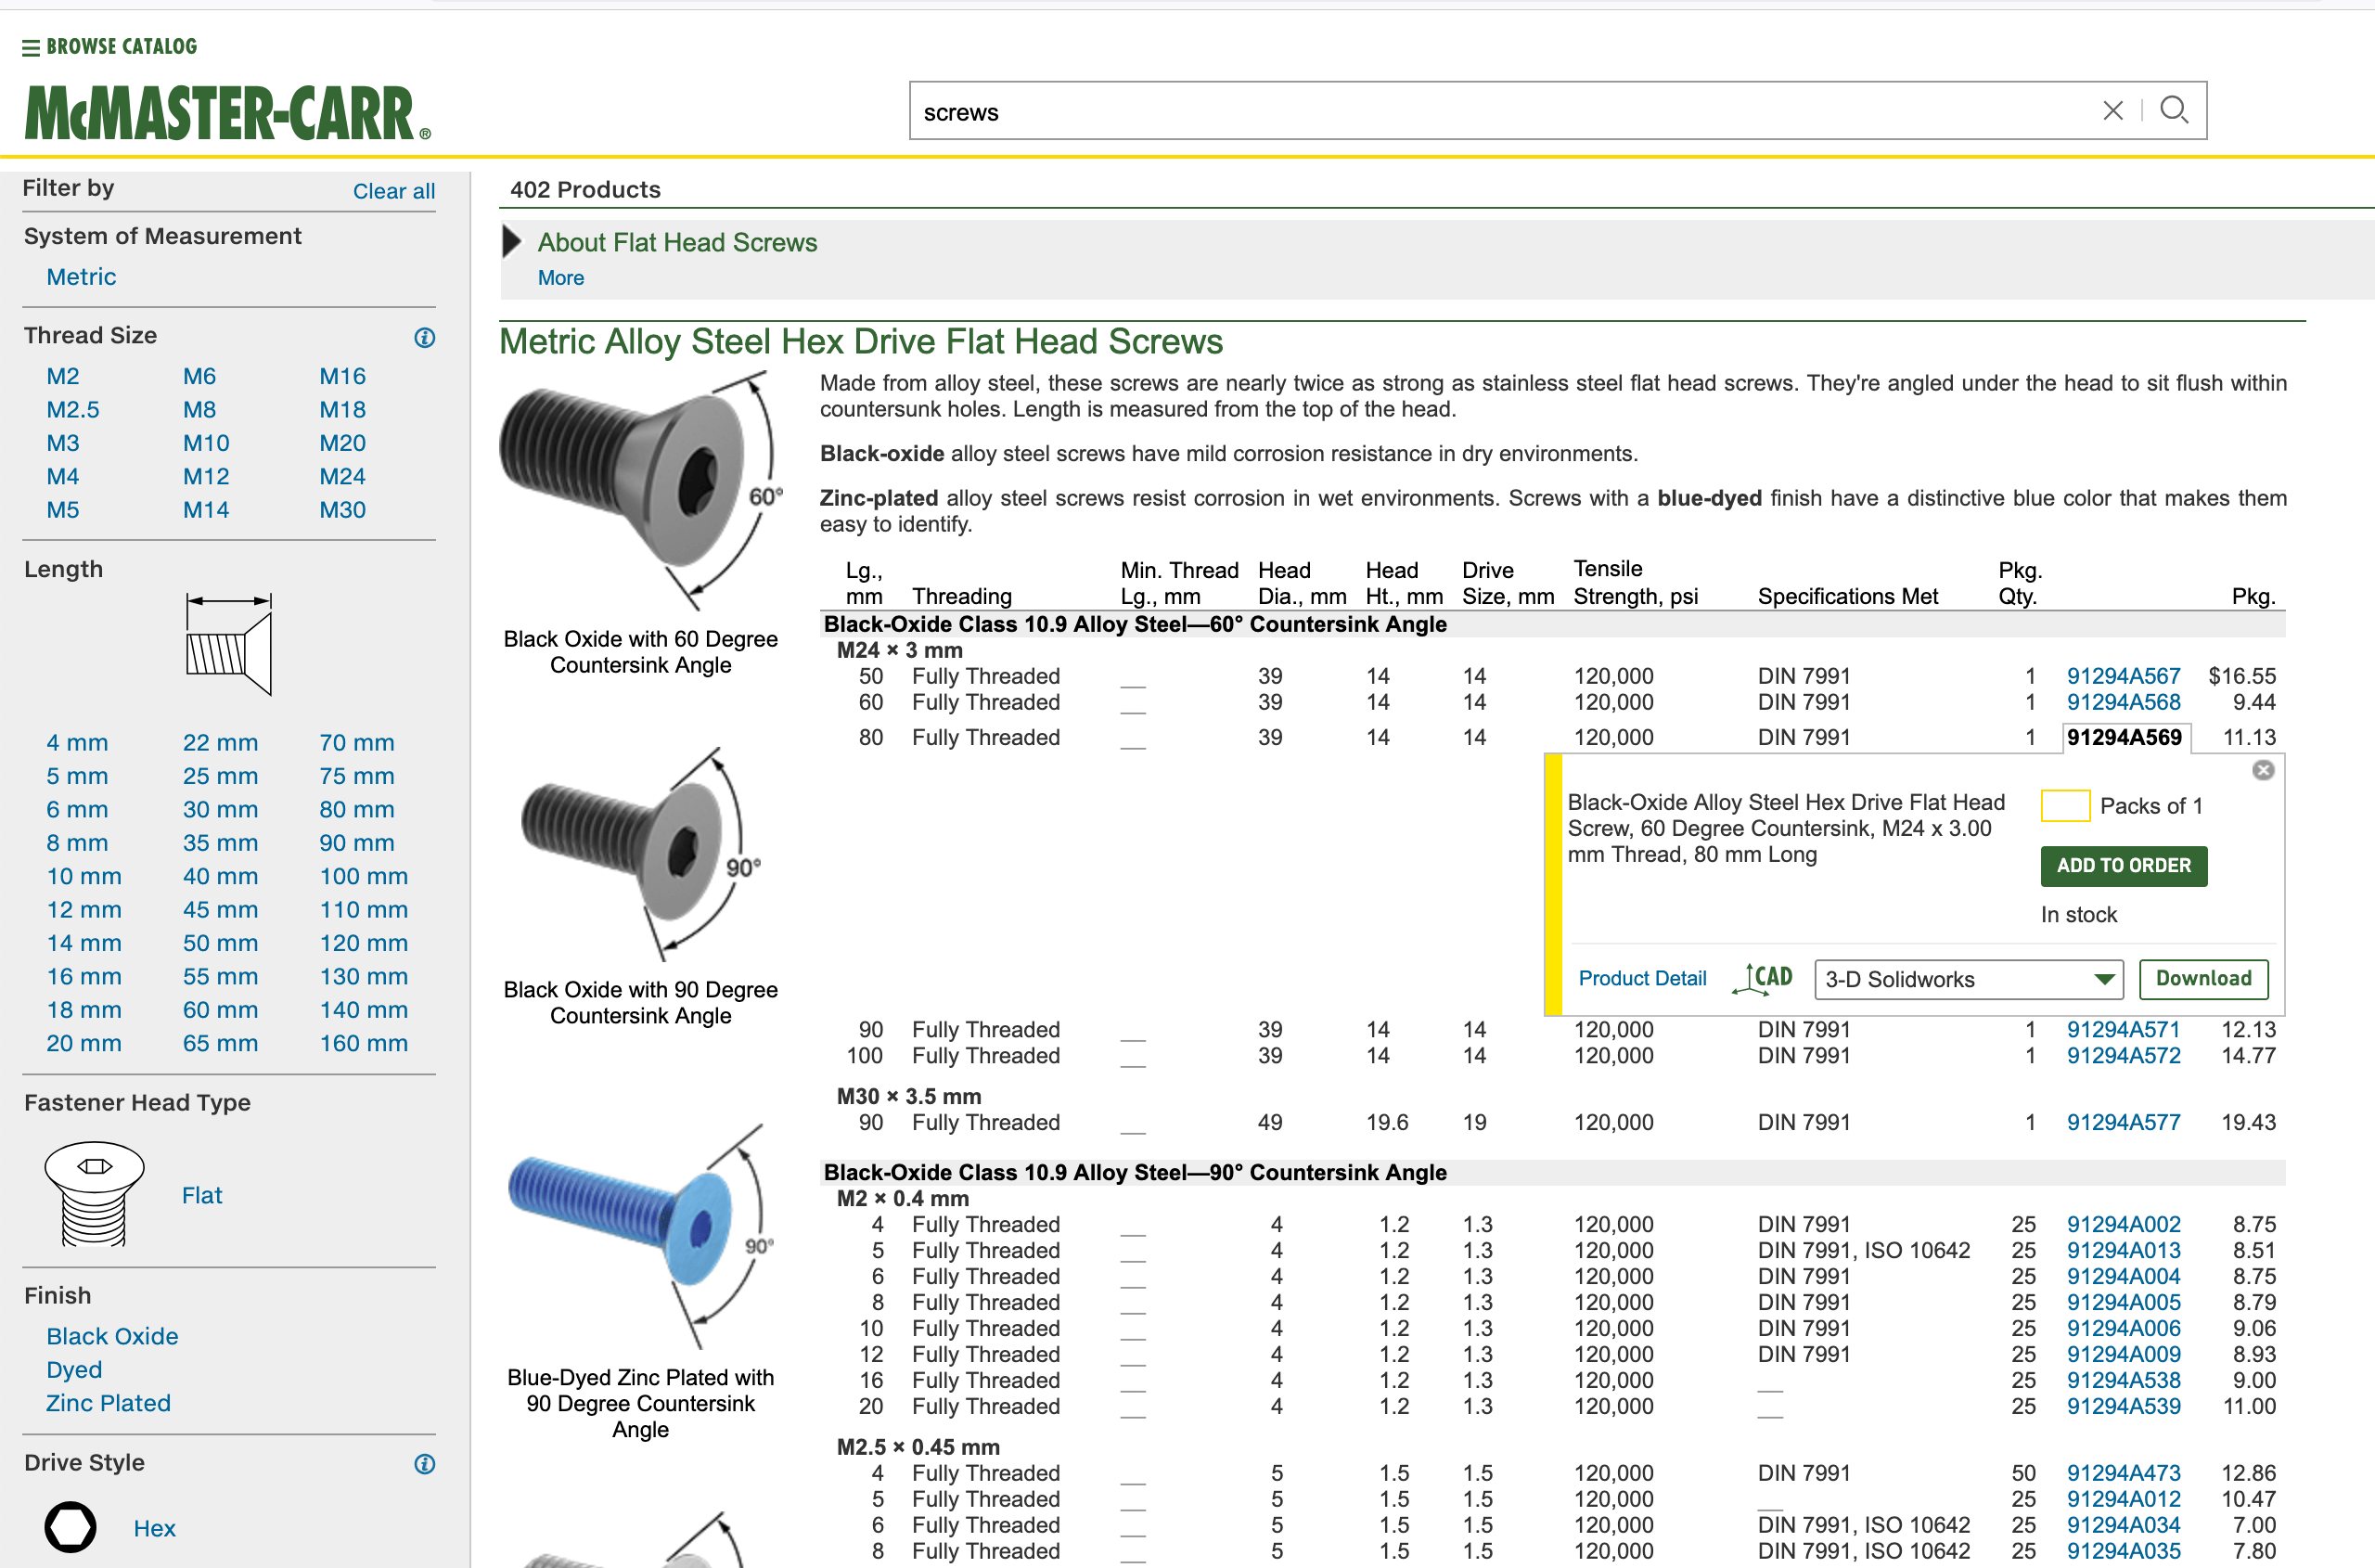Filter by Zinc Plated finish

pyautogui.click(x=108, y=1403)
